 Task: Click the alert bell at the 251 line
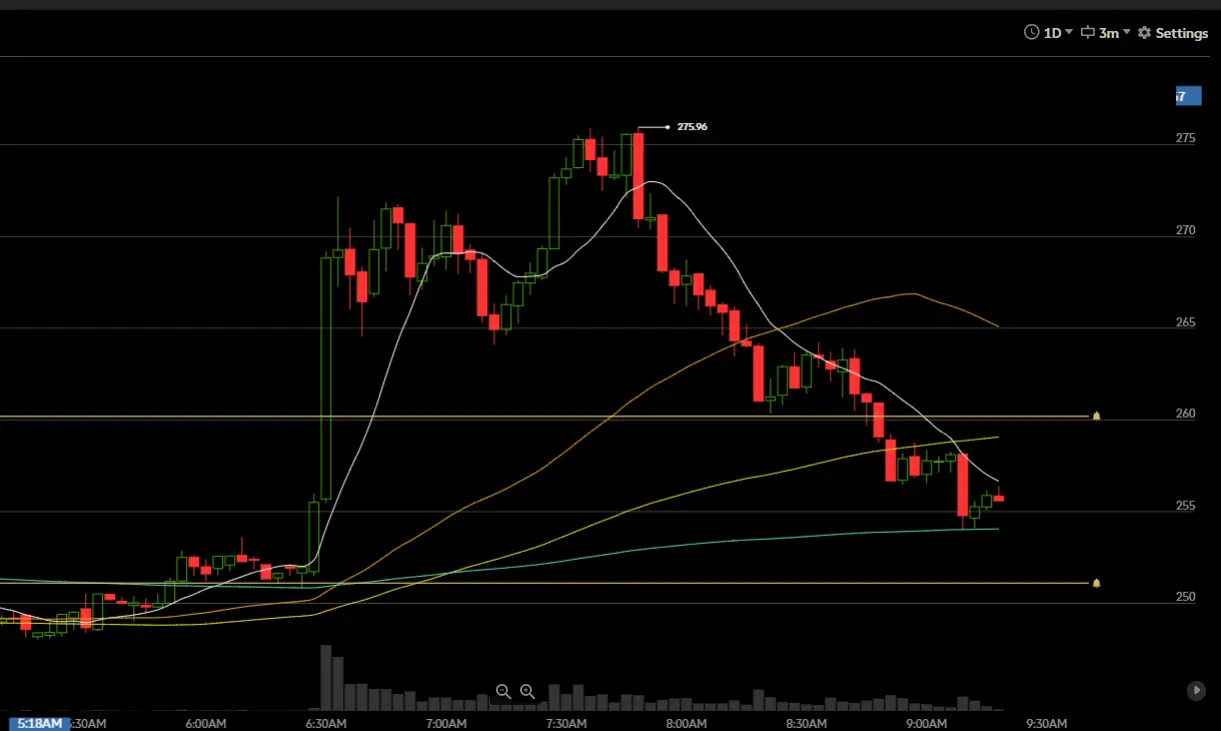coord(1096,582)
